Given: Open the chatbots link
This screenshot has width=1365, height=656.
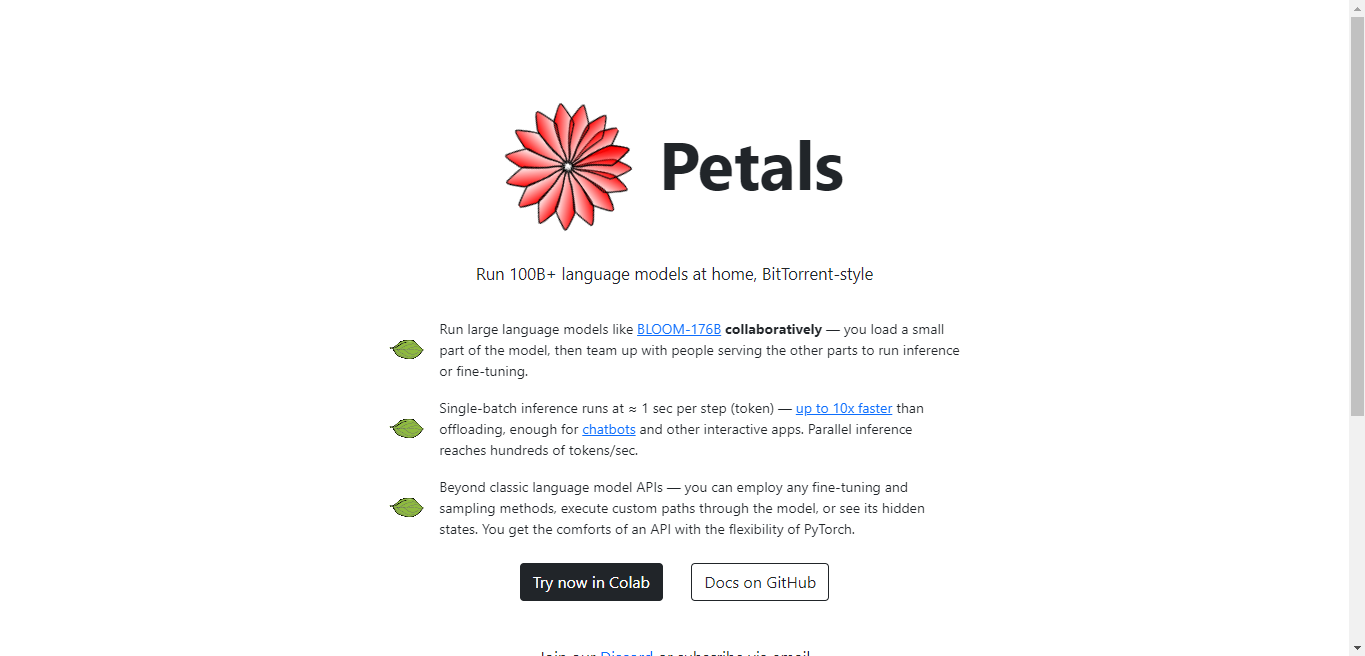Looking at the screenshot, I should [x=609, y=429].
